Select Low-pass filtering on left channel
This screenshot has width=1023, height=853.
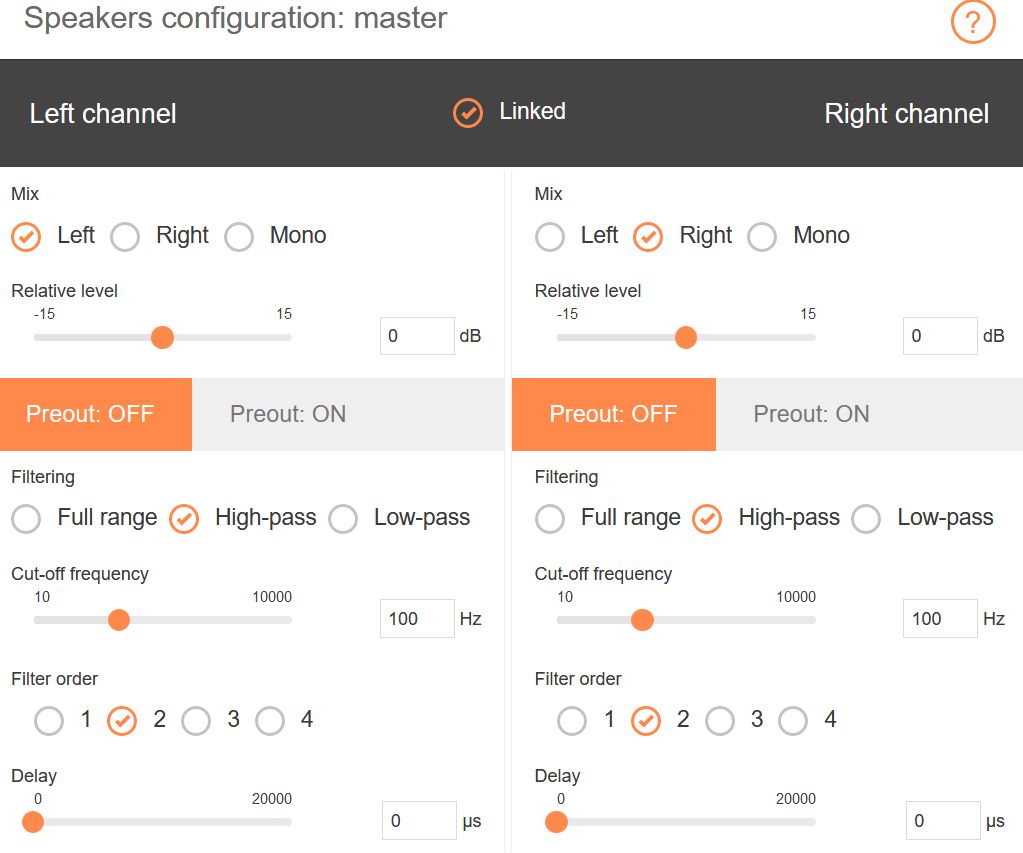343,520
